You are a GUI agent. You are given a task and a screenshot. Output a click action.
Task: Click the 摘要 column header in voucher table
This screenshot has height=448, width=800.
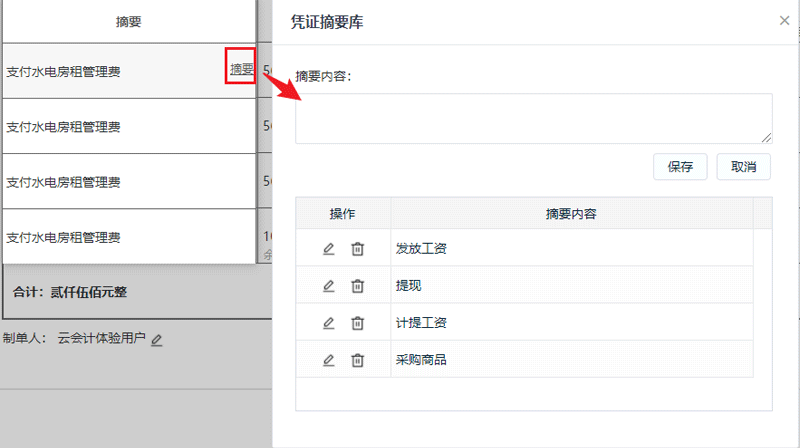[129, 21]
